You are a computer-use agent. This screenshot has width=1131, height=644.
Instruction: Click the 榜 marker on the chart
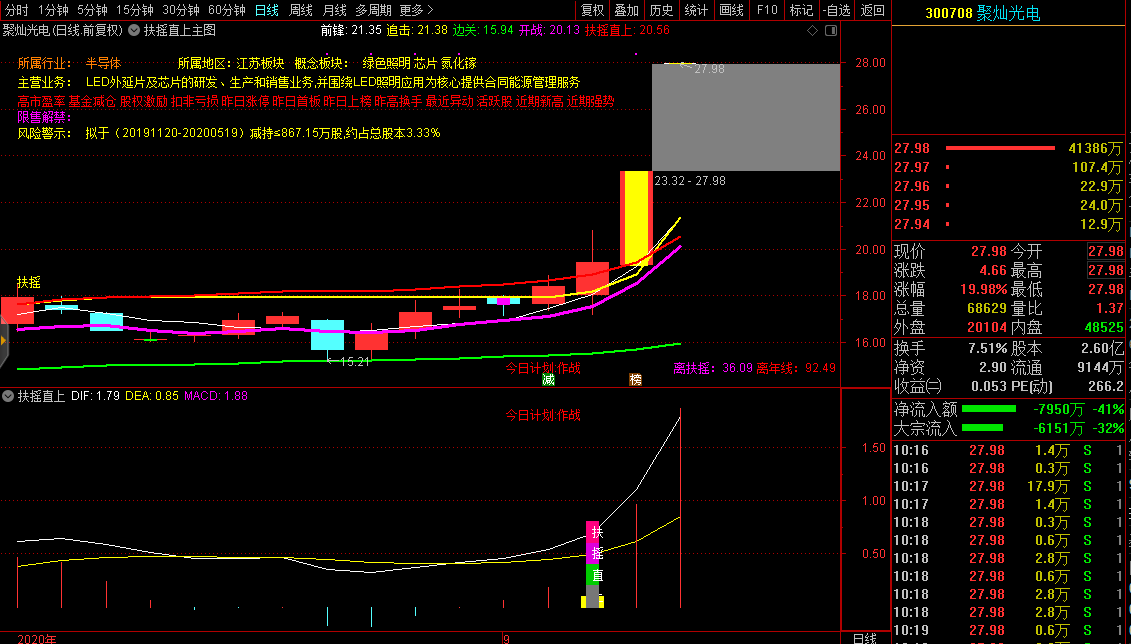click(635, 379)
